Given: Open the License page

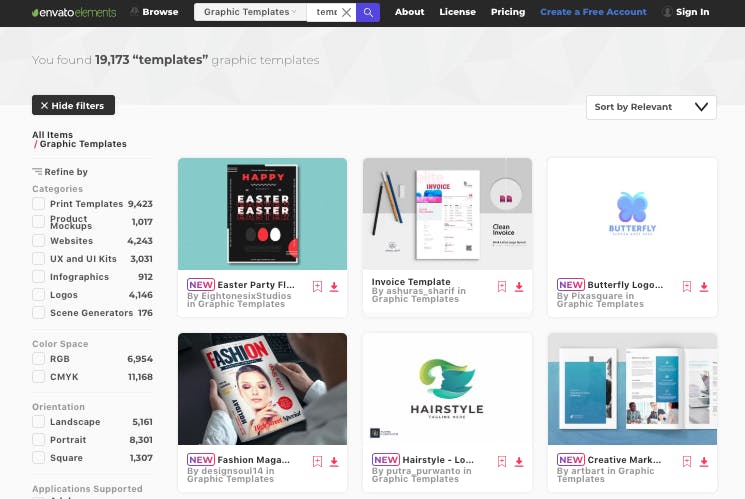Looking at the screenshot, I should click(x=457, y=12).
